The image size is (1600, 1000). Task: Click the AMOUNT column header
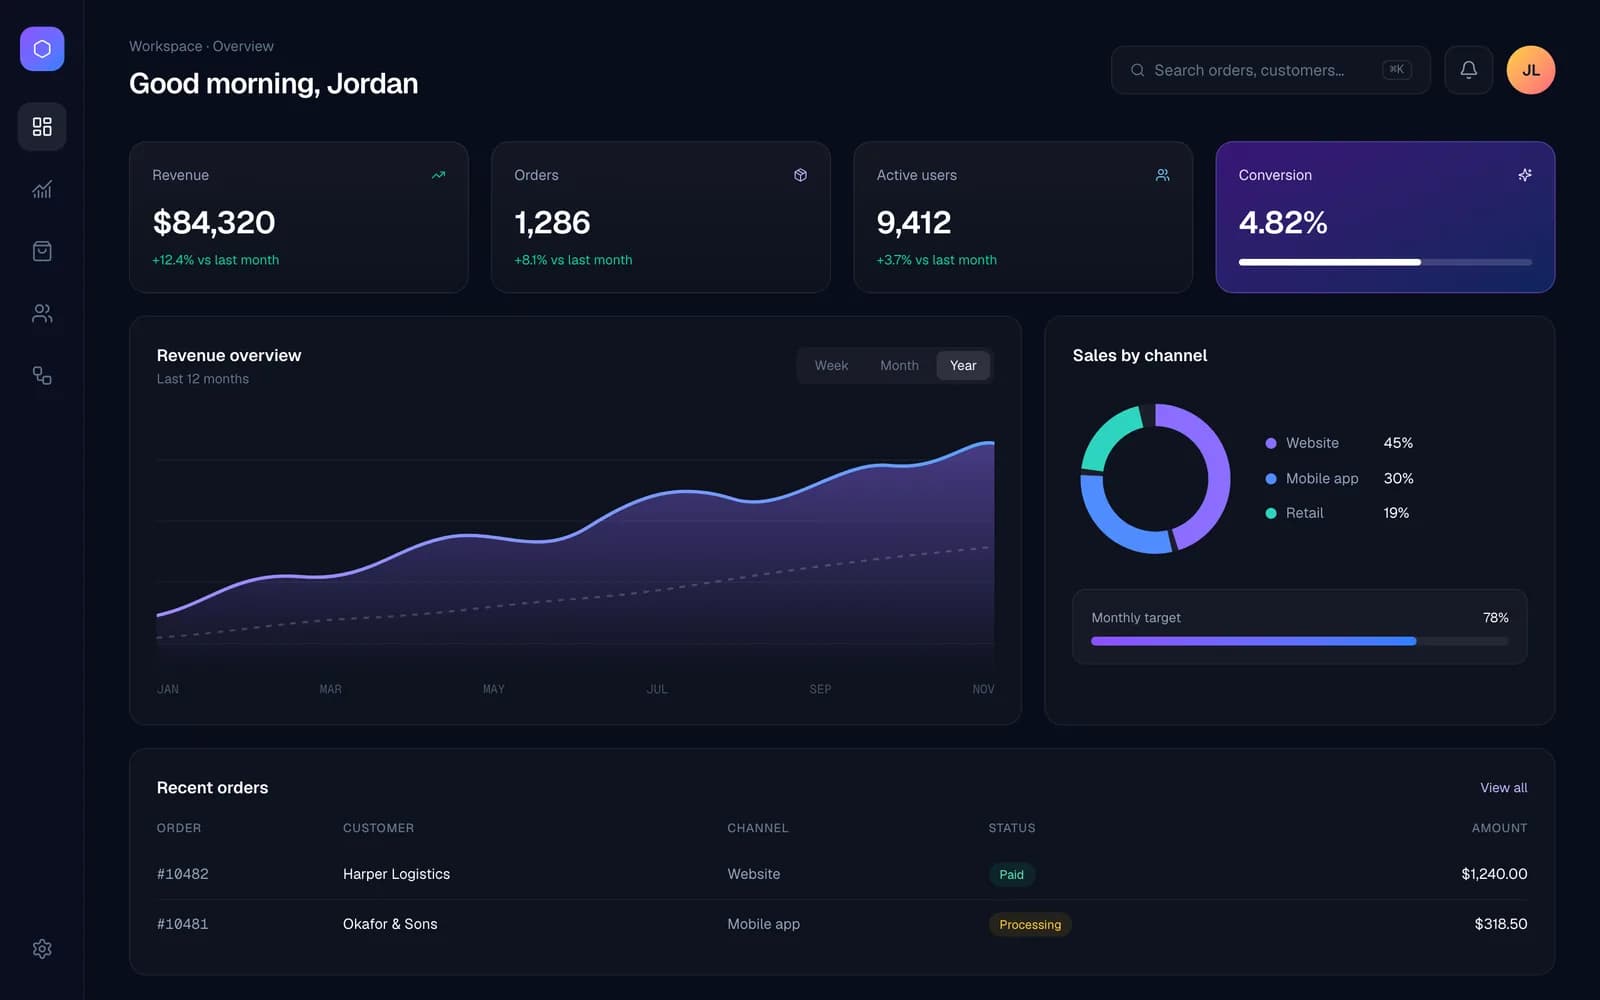point(1499,828)
